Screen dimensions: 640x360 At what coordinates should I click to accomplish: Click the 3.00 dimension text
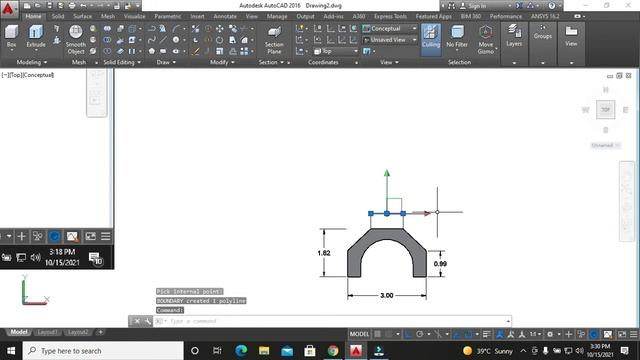pyautogui.click(x=387, y=296)
